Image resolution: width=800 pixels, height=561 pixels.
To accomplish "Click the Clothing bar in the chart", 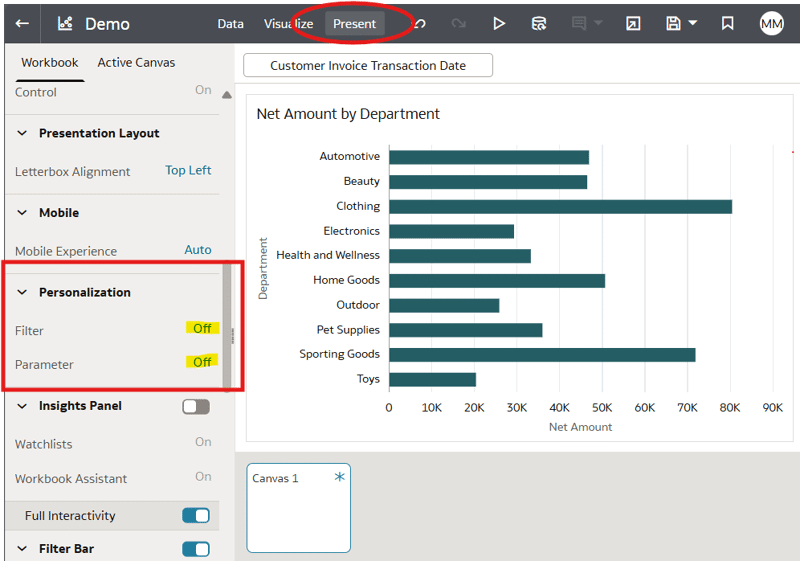I will pyautogui.click(x=560, y=206).
